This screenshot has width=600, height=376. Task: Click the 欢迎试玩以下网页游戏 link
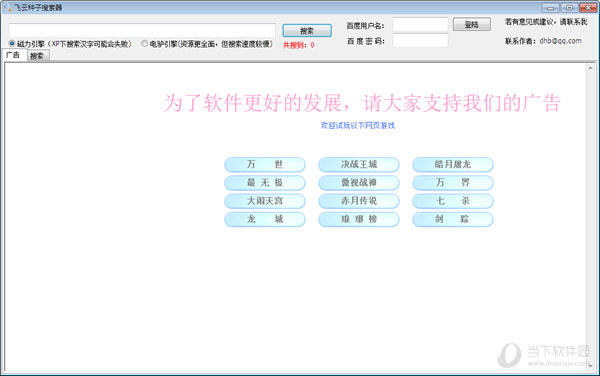point(358,125)
